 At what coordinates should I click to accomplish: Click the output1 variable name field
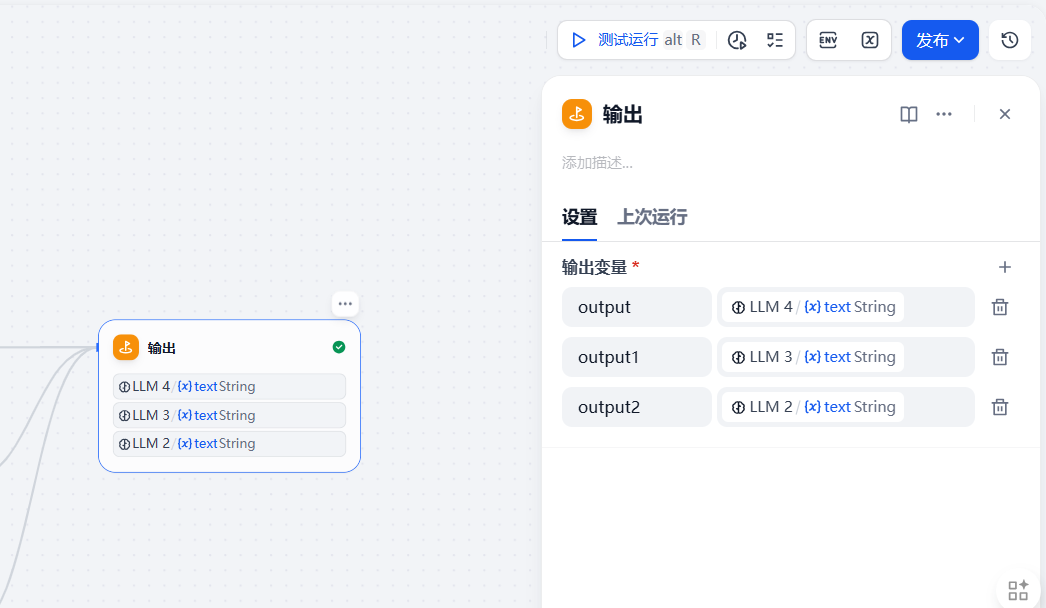click(x=636, y=357)
